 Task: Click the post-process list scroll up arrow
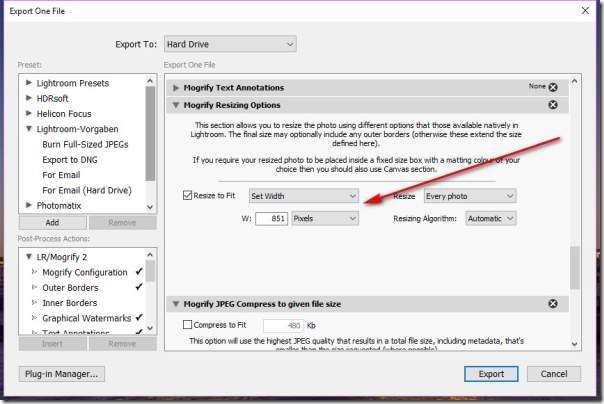tap(150, 255)
